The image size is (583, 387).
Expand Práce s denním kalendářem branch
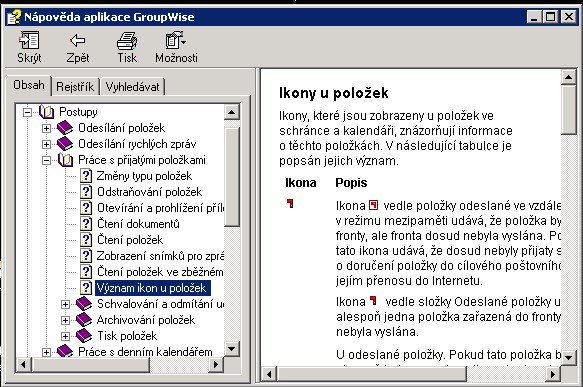(46, 352)
